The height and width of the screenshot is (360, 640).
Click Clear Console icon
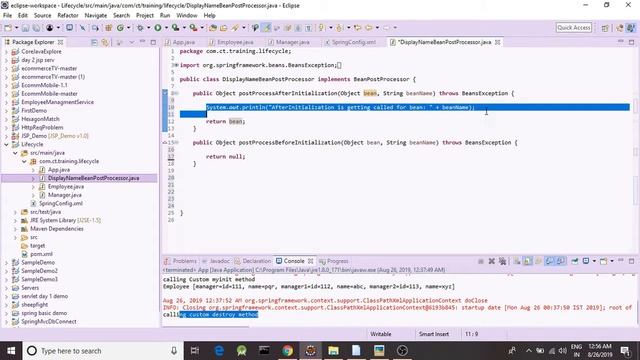pyautogui.click(x=517, y=261)
